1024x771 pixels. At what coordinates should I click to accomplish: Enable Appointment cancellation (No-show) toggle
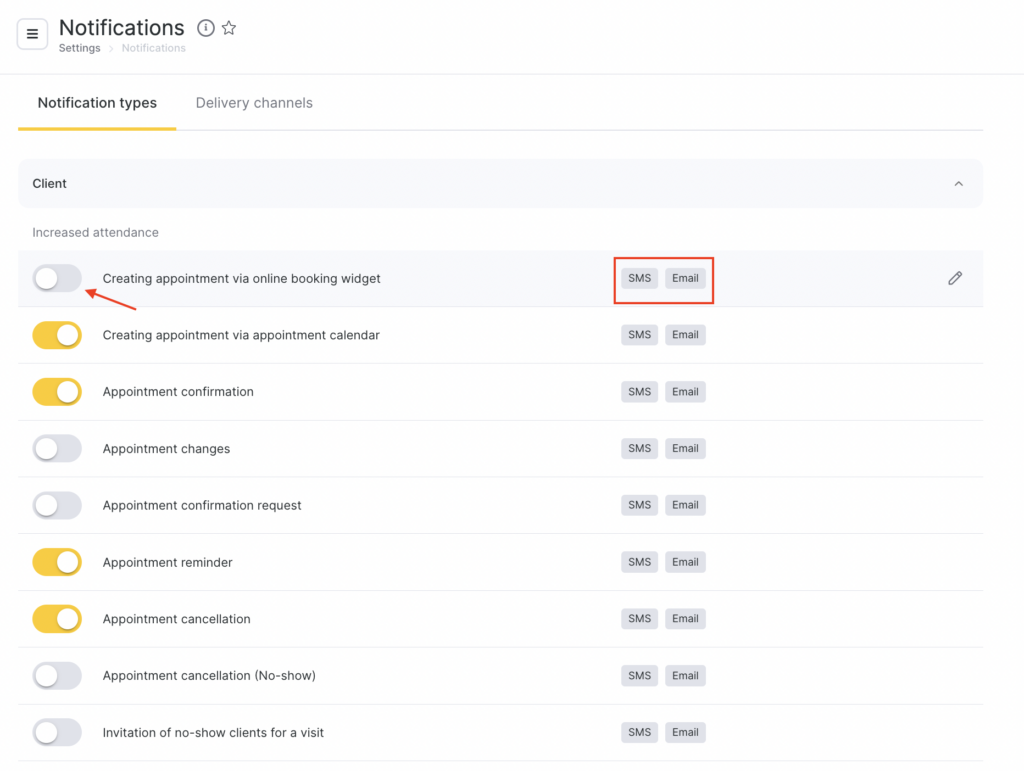click(x=57, y=676)
